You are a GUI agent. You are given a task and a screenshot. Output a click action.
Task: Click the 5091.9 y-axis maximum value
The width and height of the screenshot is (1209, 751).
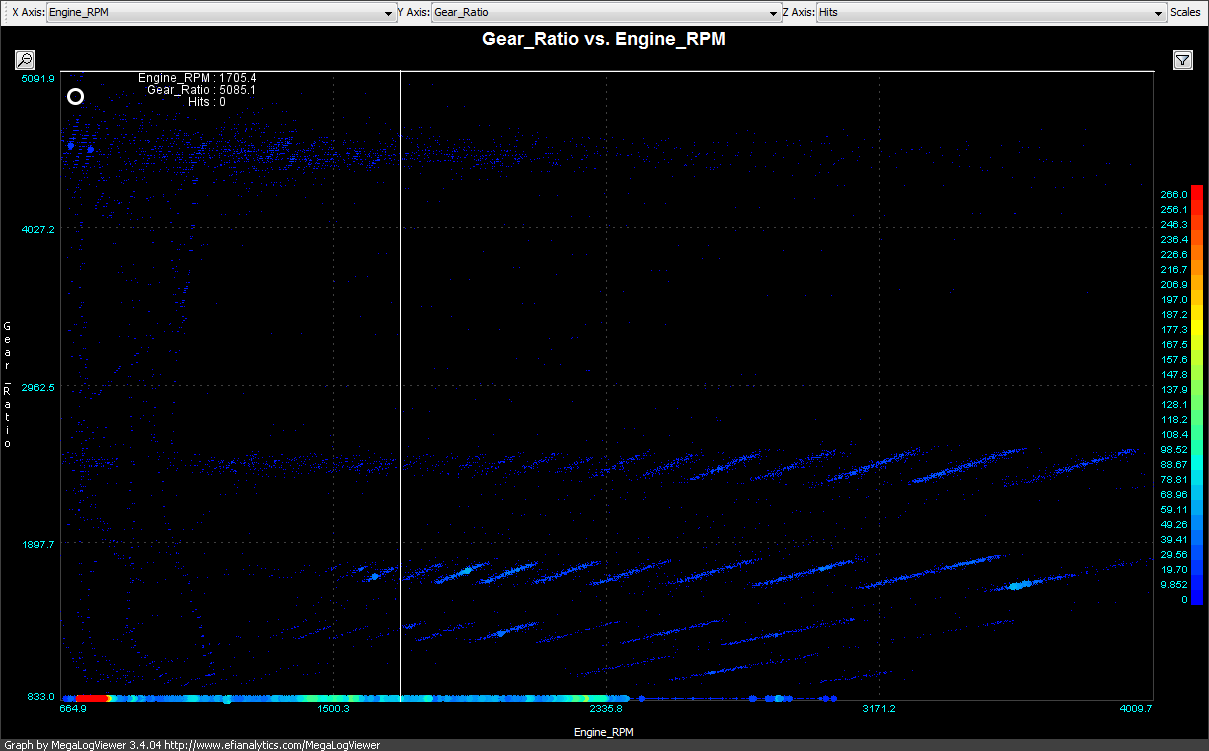[40, 77]
